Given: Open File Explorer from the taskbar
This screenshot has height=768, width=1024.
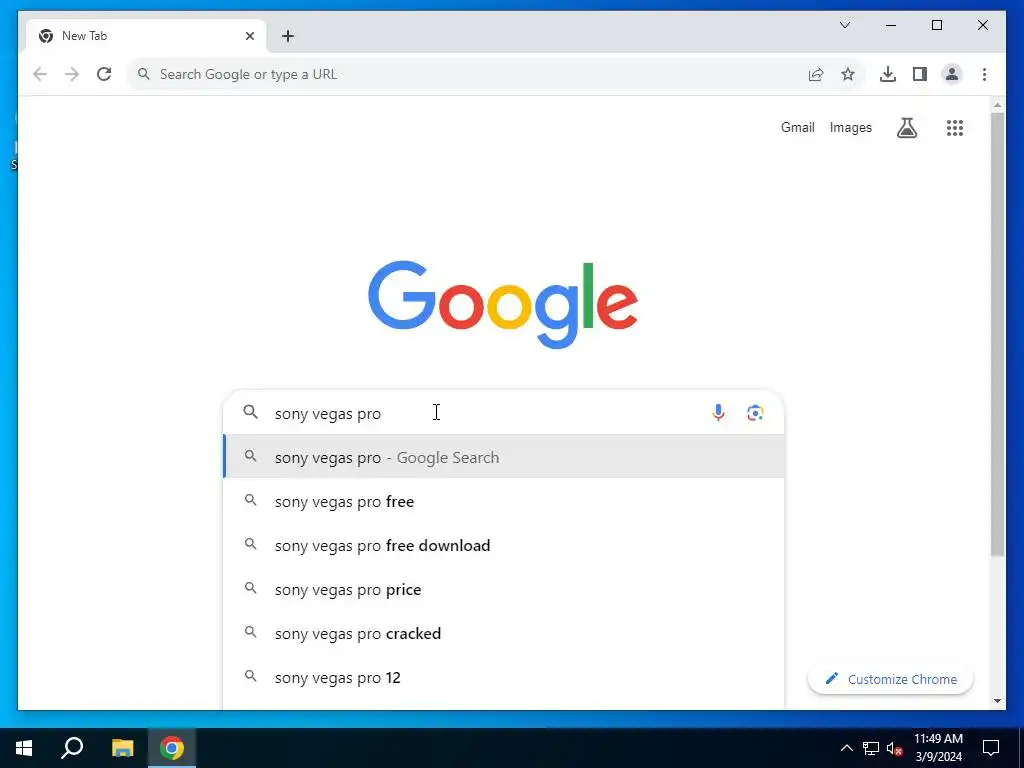Looking at the screenshot, I should tap(122, 748).
